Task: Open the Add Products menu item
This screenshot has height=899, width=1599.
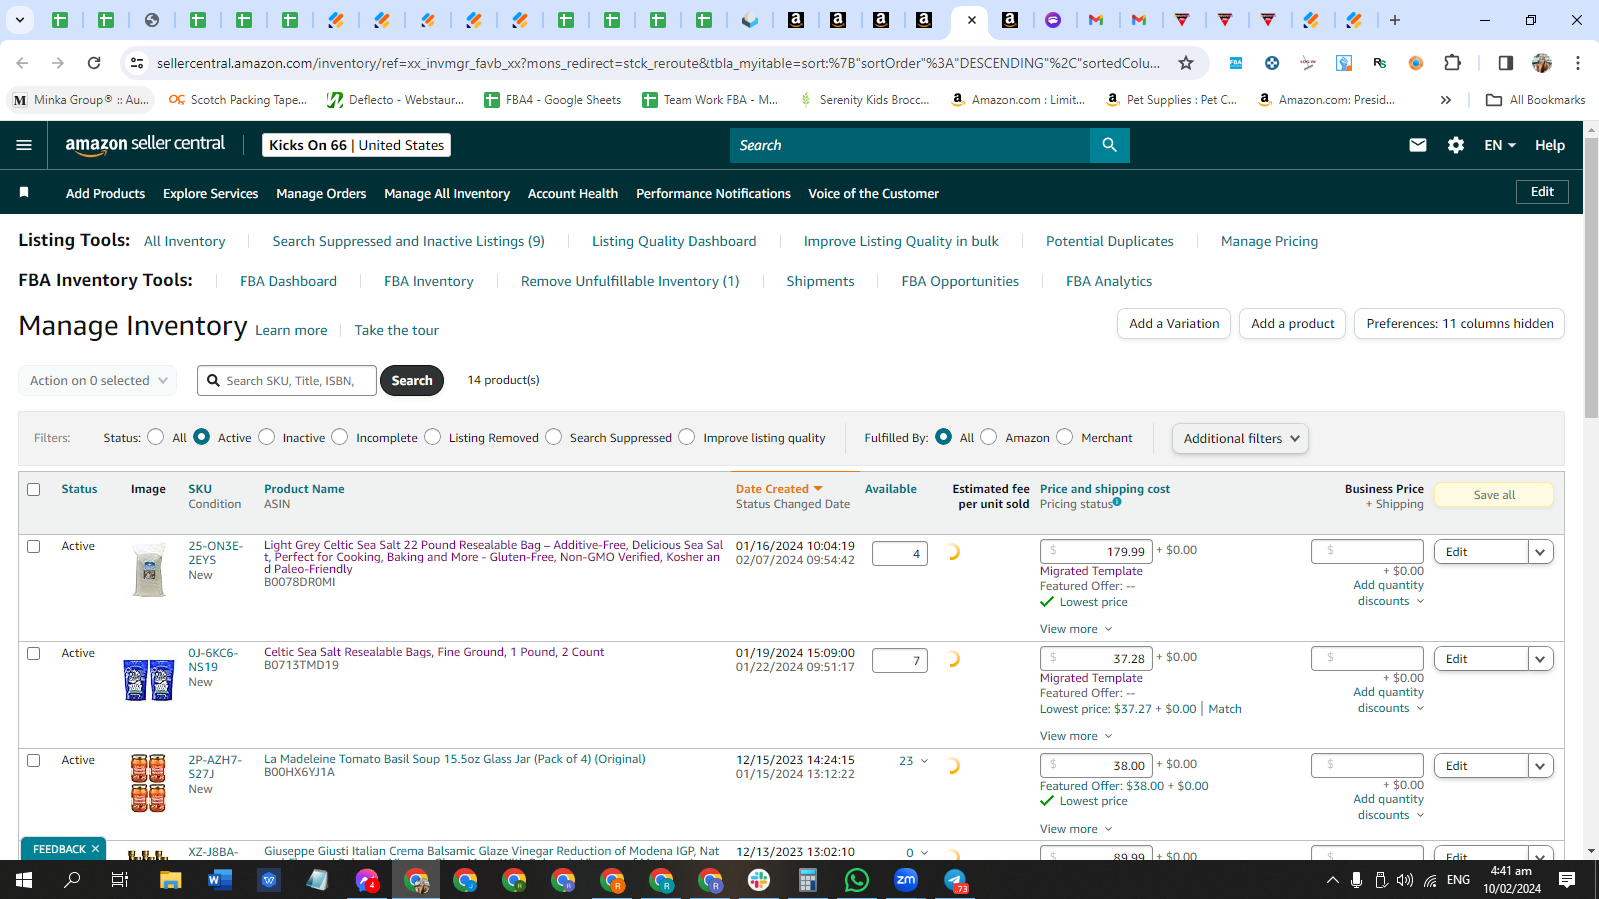Action: tap(105, 194)
